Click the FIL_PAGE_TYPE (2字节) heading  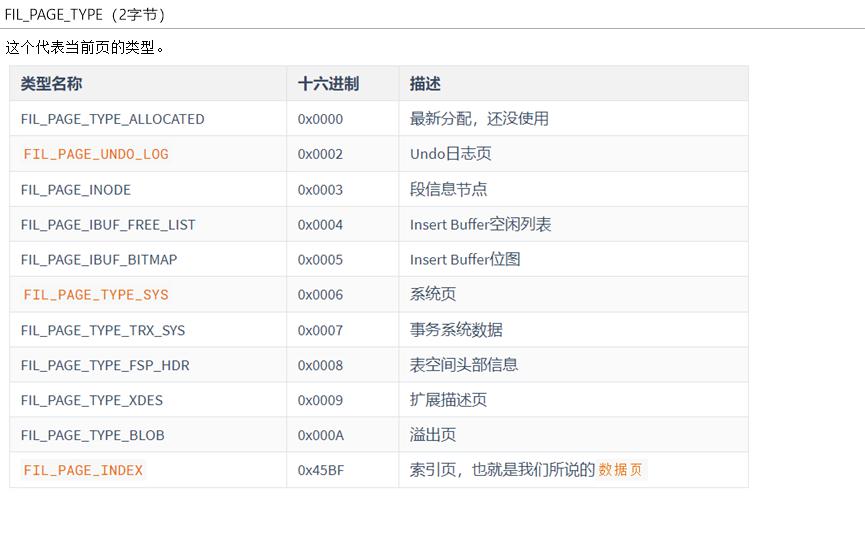point(86,14)
